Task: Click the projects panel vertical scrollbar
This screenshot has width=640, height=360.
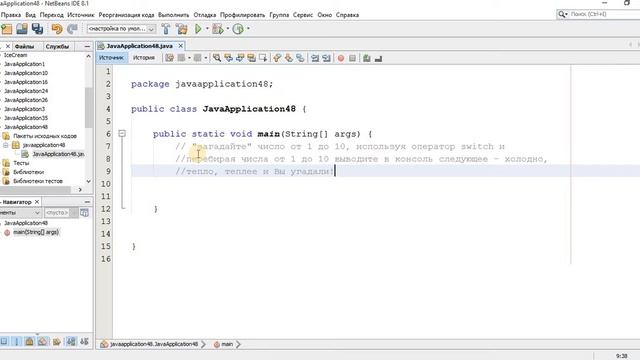Action: point(89,107)
